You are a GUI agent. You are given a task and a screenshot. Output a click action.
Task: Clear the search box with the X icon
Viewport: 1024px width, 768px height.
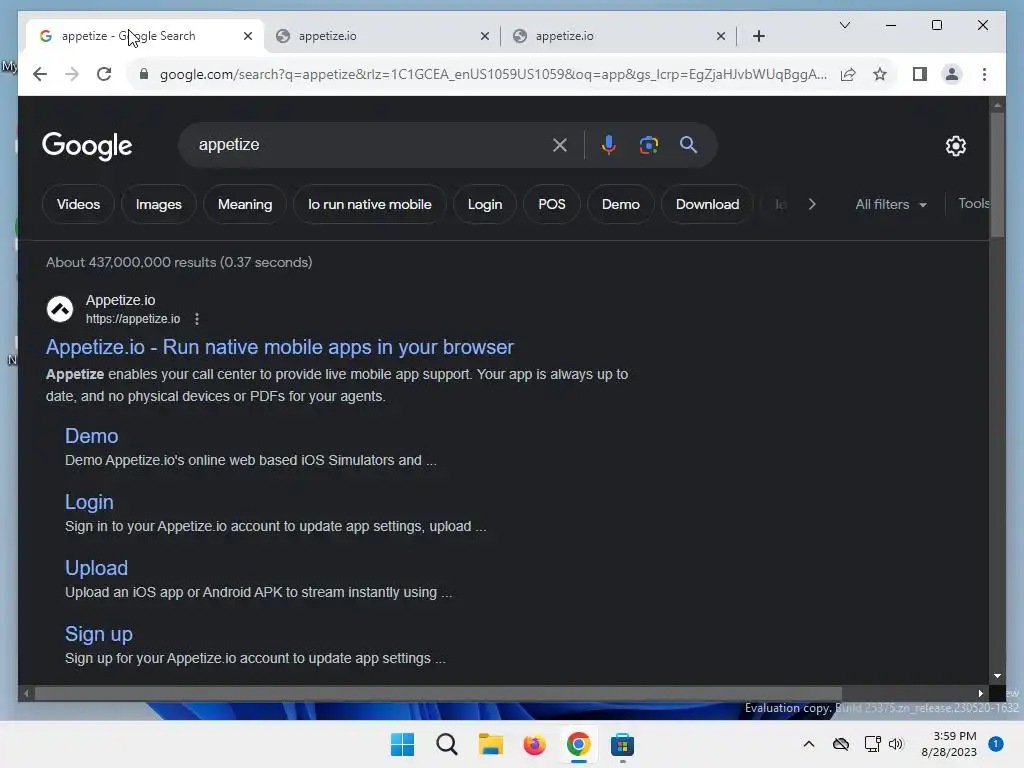click(560, 145)
